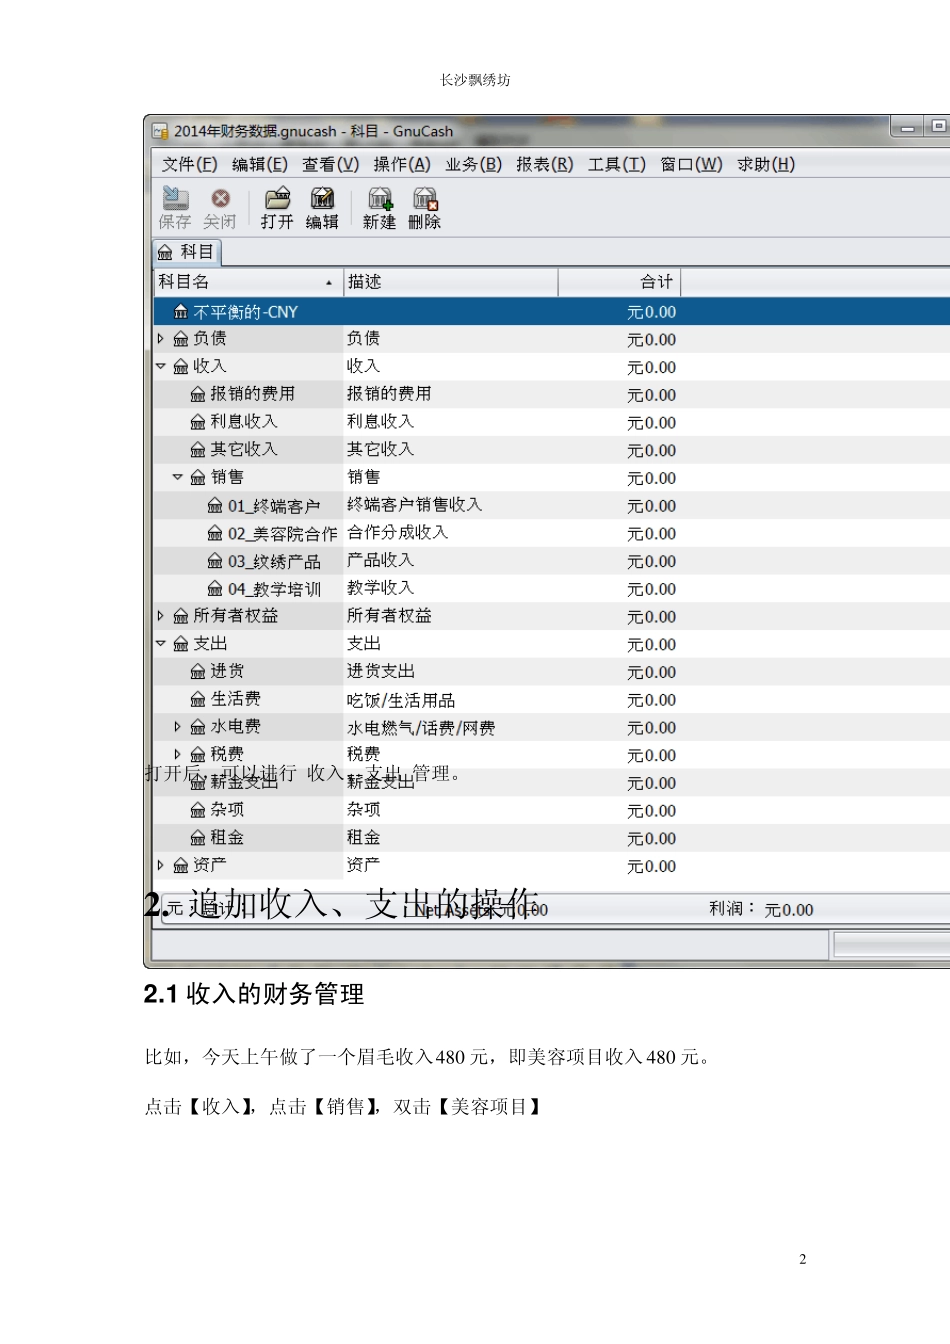Open the 操作(A) menu
Viewport: 950px width, 1344px height.
tap(401, 164)
